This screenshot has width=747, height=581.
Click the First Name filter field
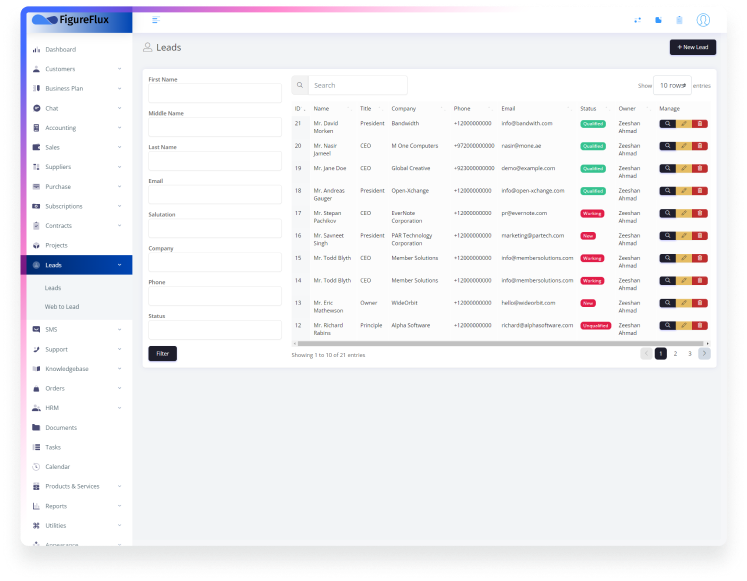coord(215,93)
